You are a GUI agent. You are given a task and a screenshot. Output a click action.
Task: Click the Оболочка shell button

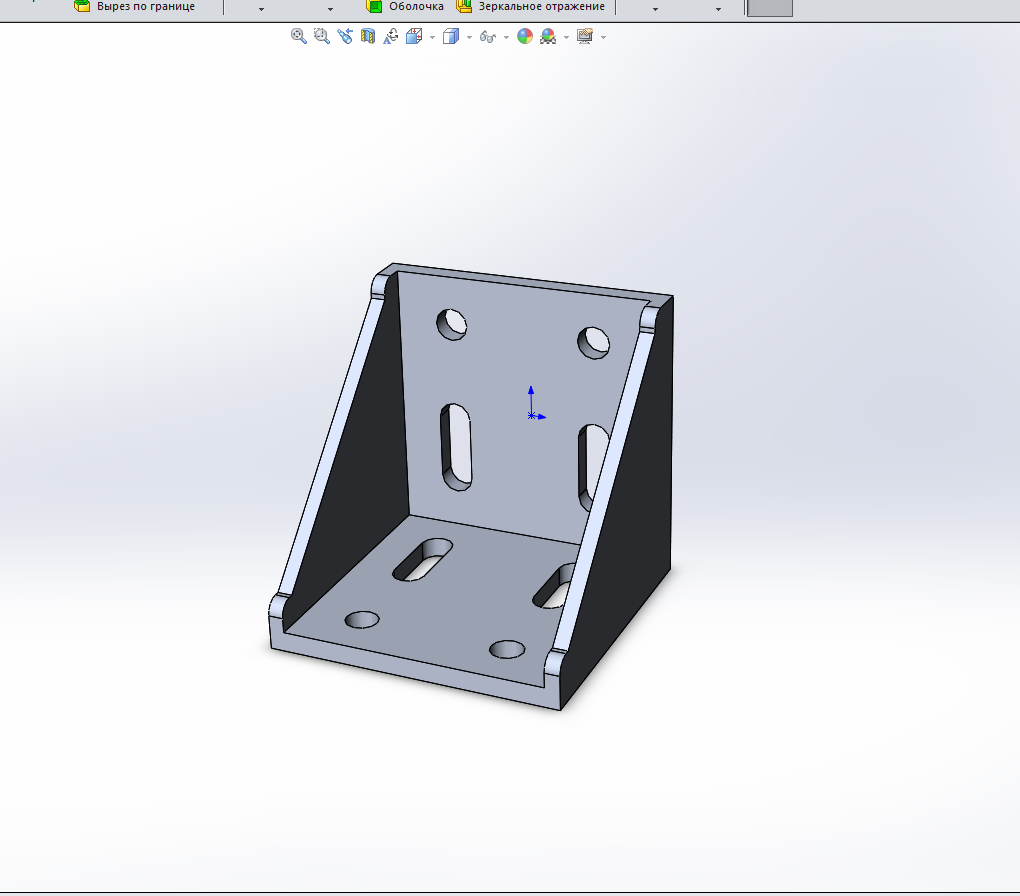tap(405, 7)
